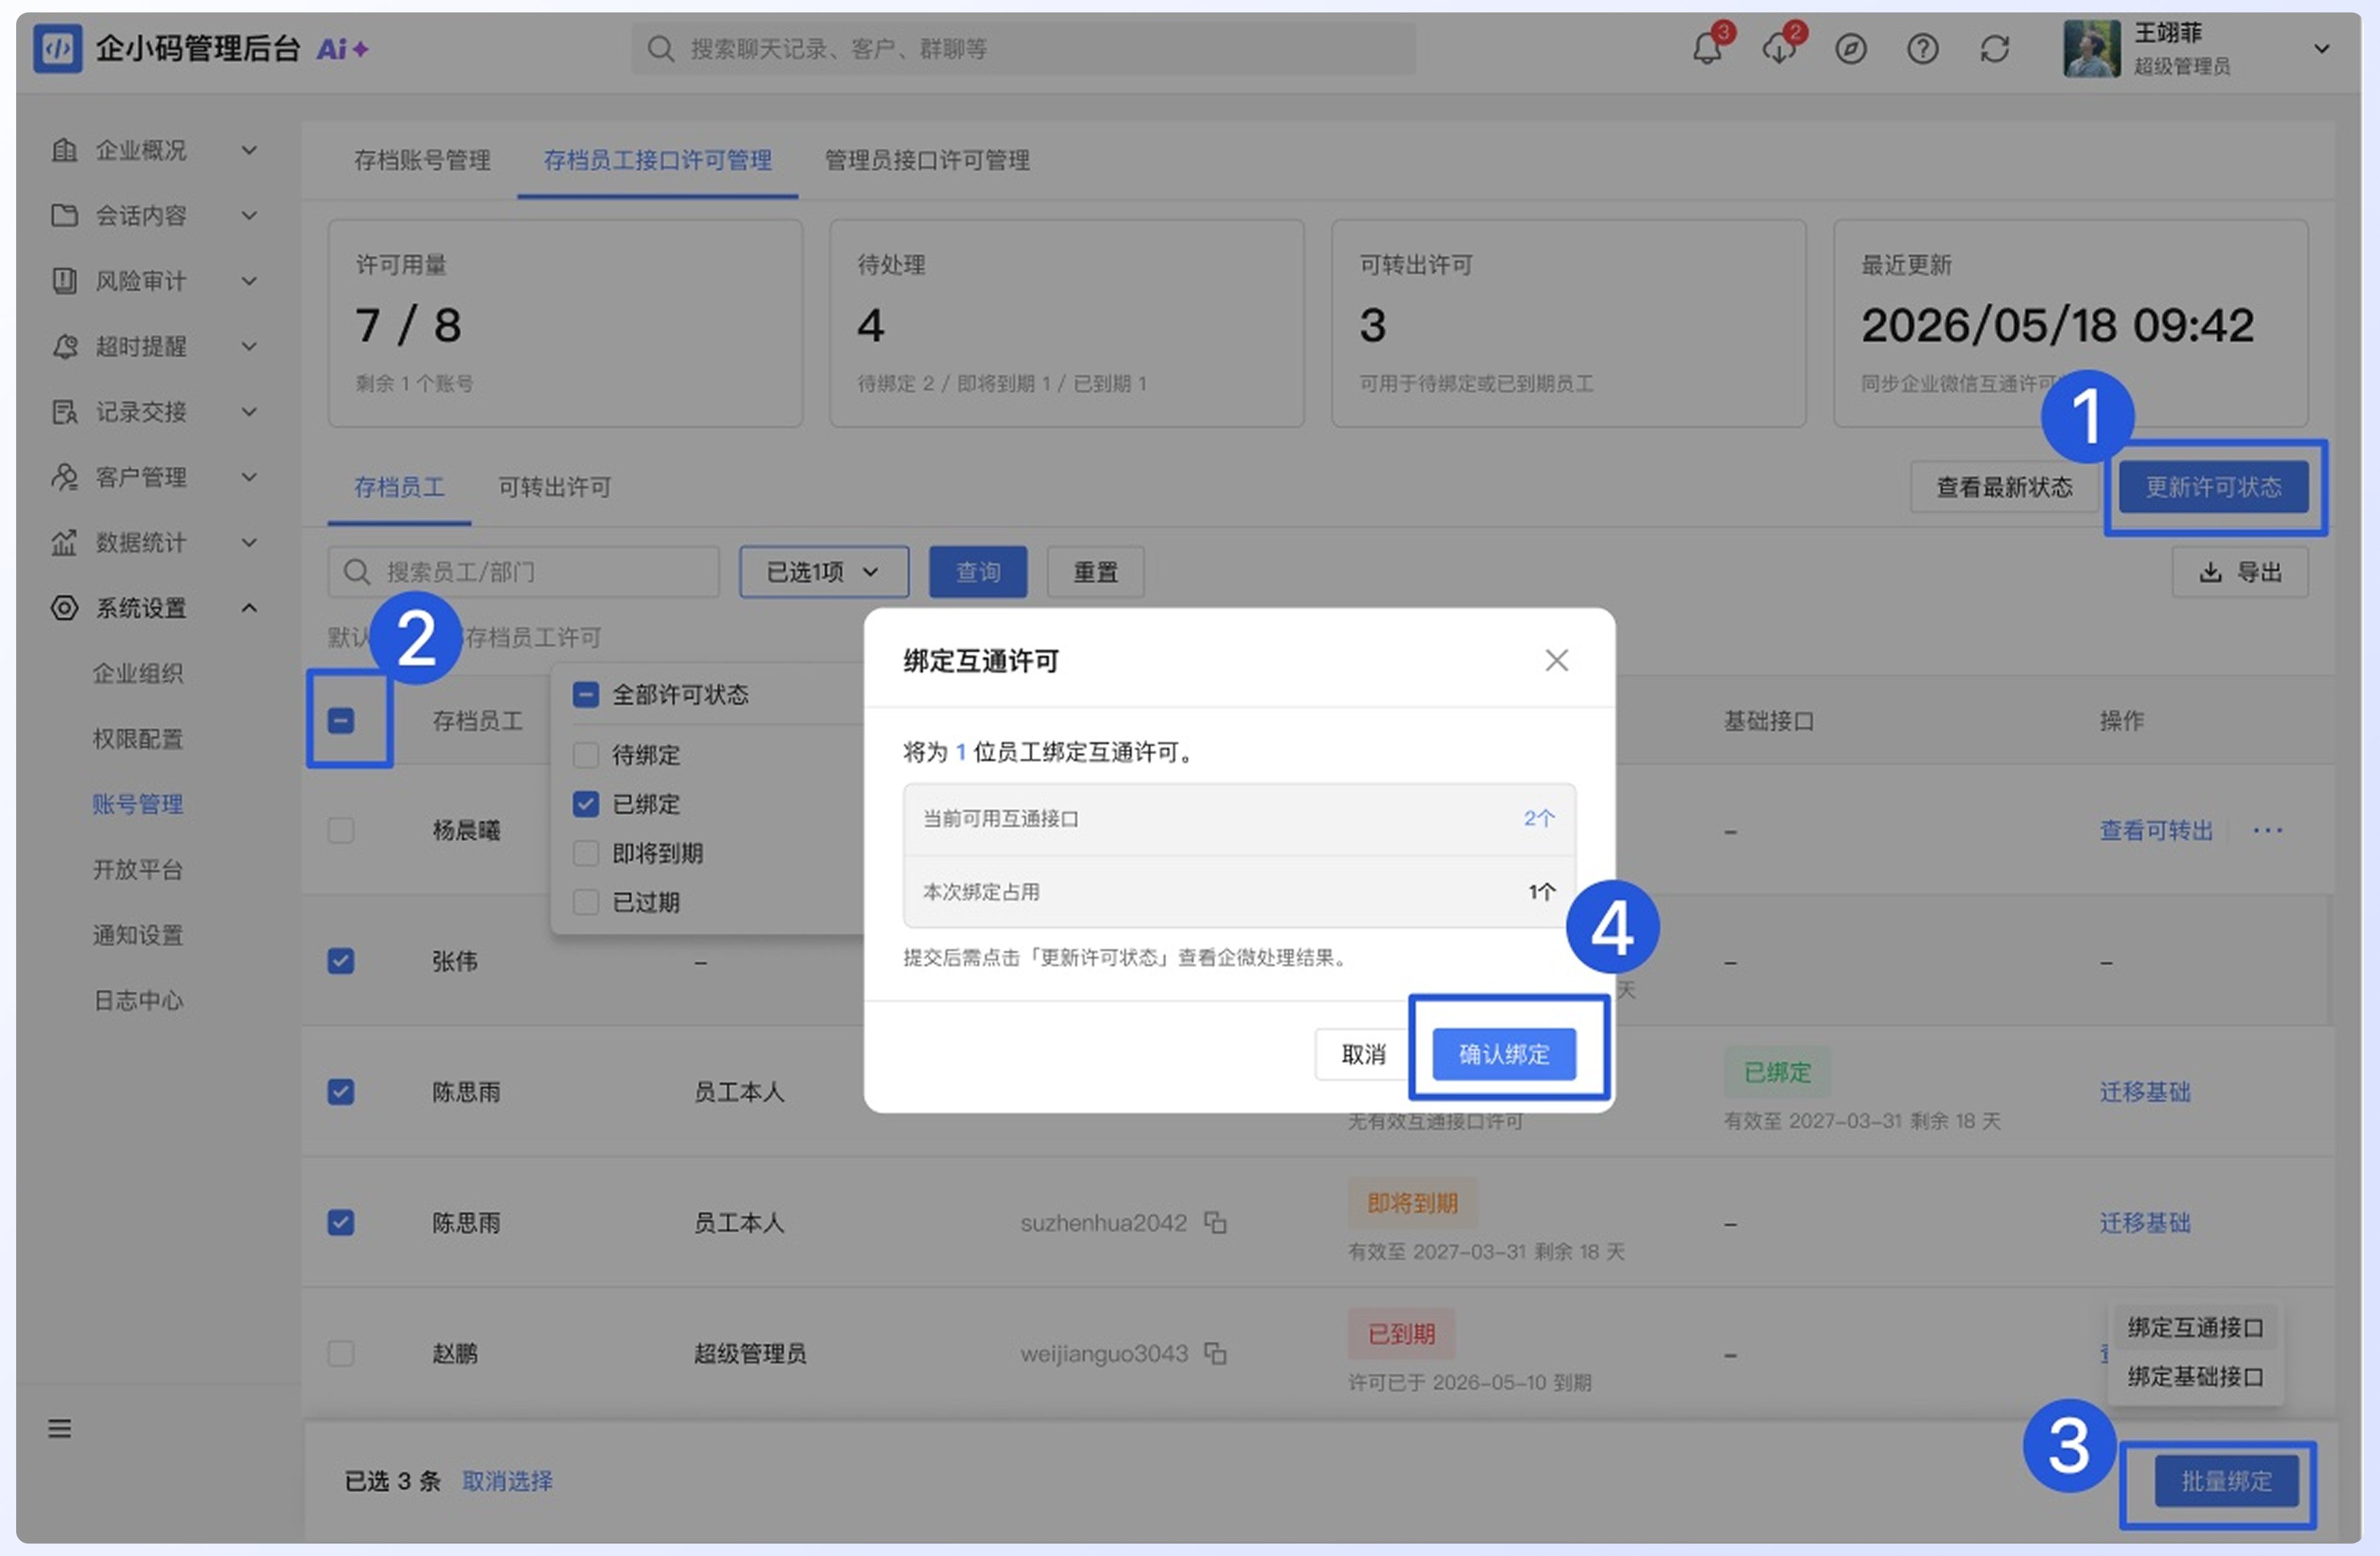Focus the 搜索员工/部门 search field
Image resolution: width=2380 pixels, height=1556 pixels.
[524, 572]
